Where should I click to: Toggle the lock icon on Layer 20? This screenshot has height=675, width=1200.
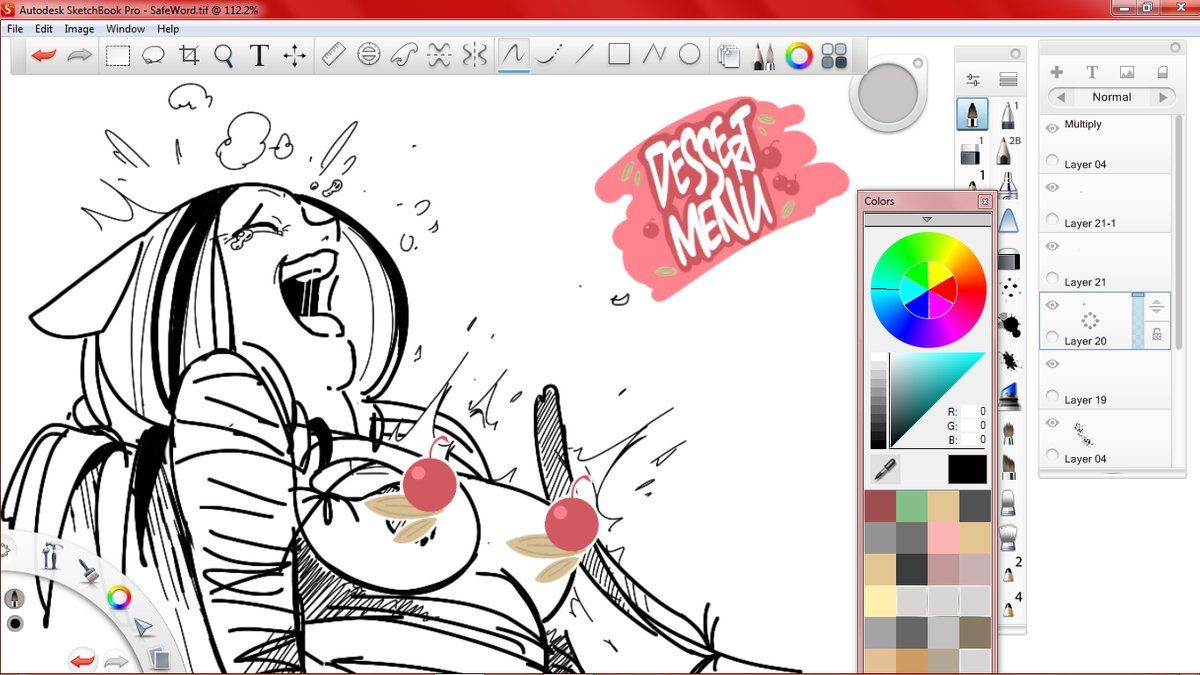click(1157, 334)
